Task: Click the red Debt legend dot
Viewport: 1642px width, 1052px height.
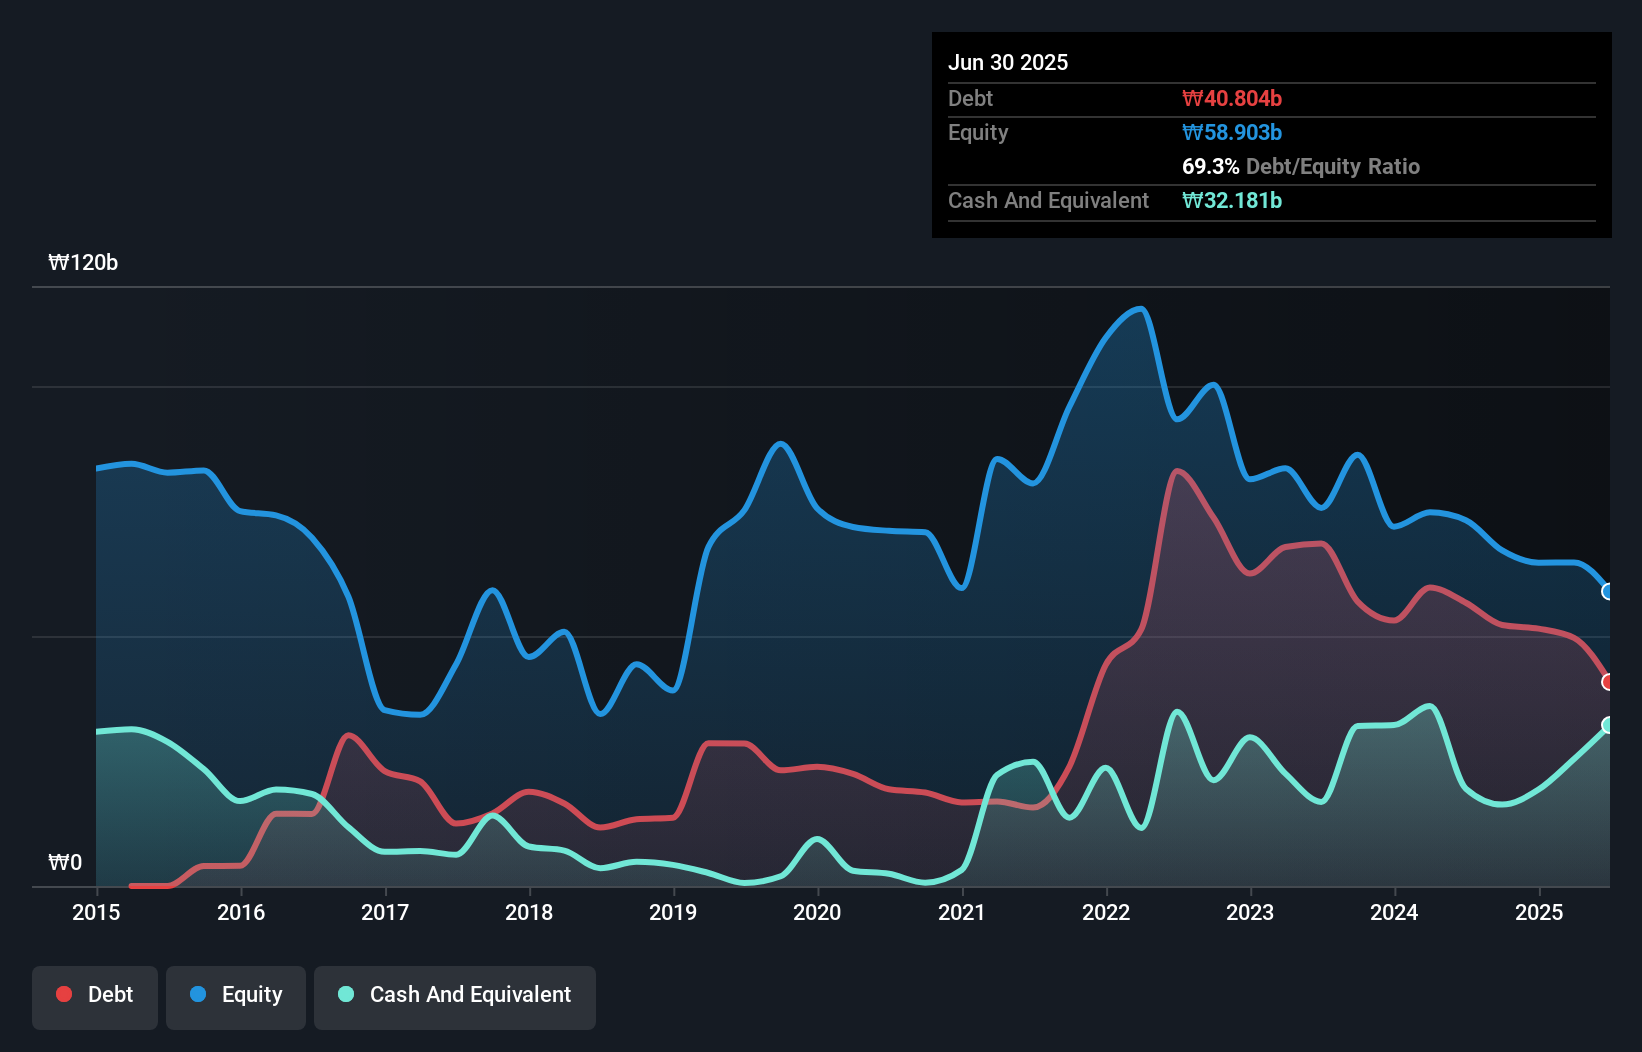Action: [x=63, y=994]
